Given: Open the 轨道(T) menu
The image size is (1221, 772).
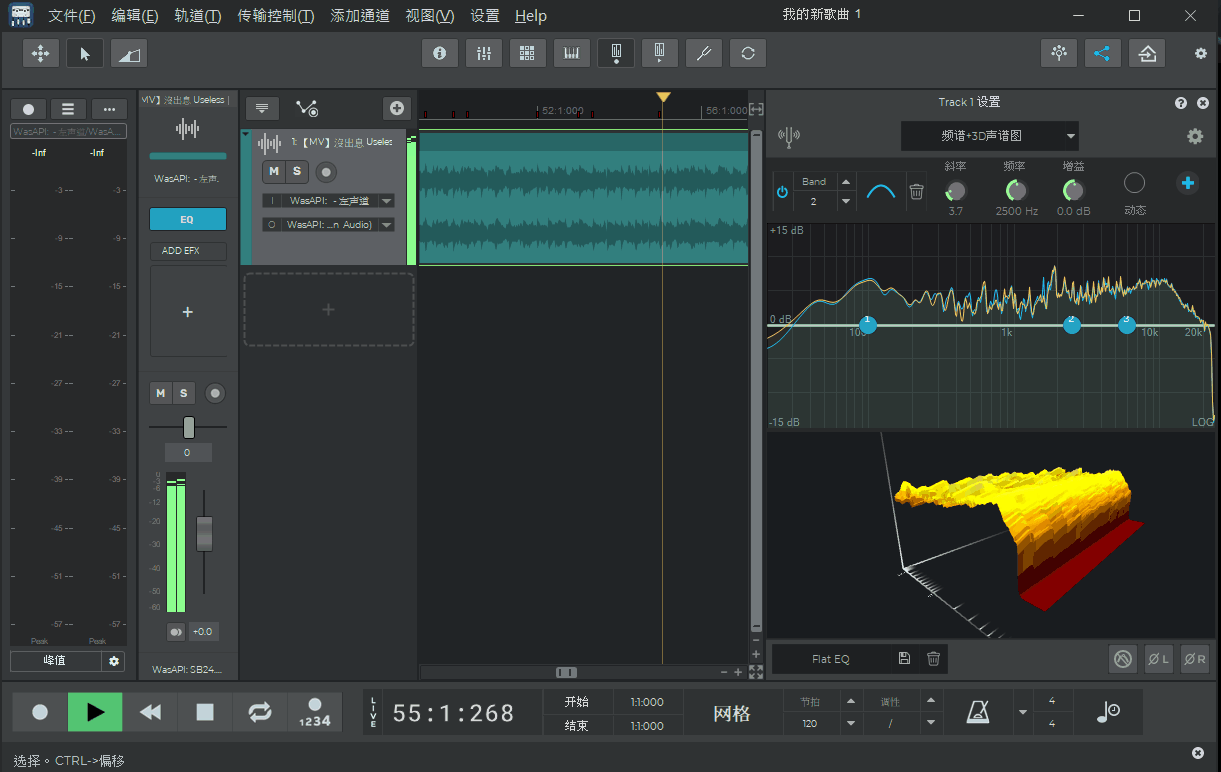Looking at the screenshot, I should click(197, 16).
